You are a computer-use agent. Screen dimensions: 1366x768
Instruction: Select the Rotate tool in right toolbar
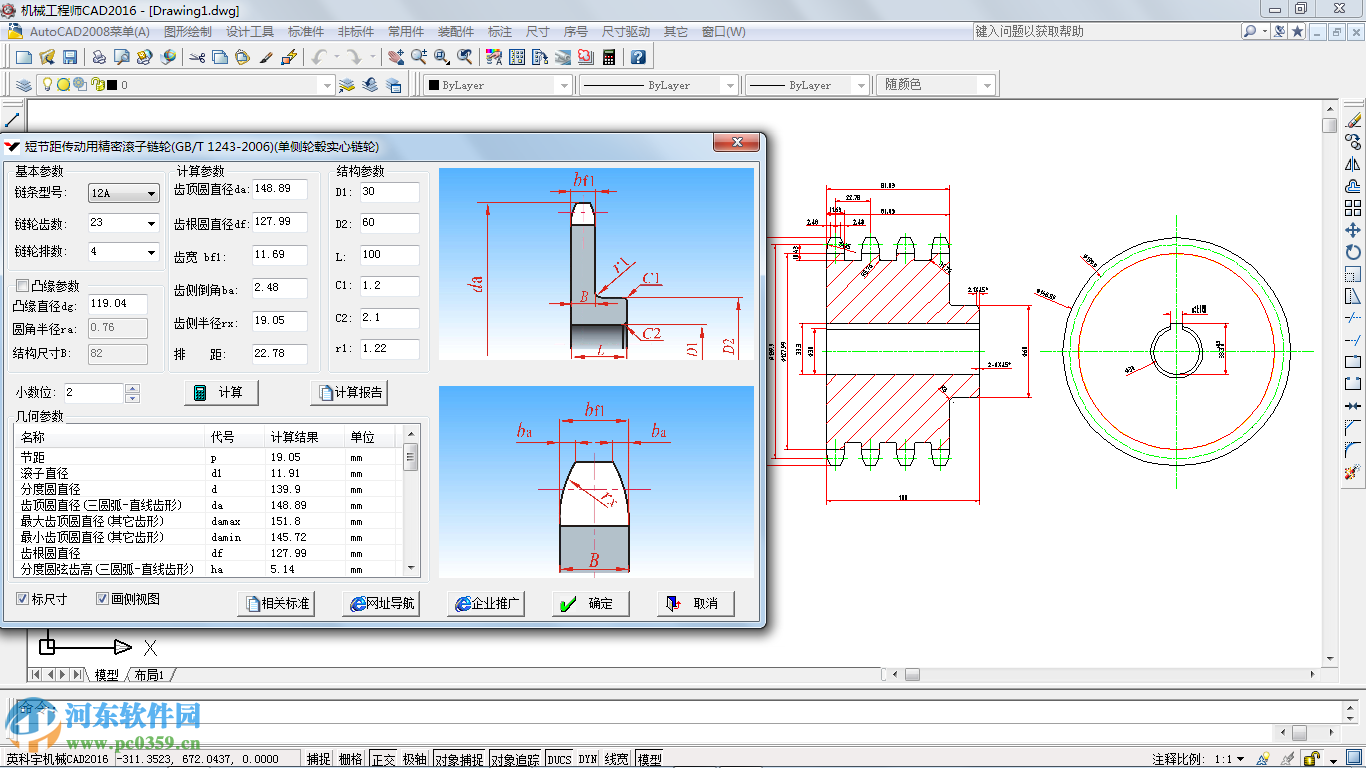tap(1353, 252)
